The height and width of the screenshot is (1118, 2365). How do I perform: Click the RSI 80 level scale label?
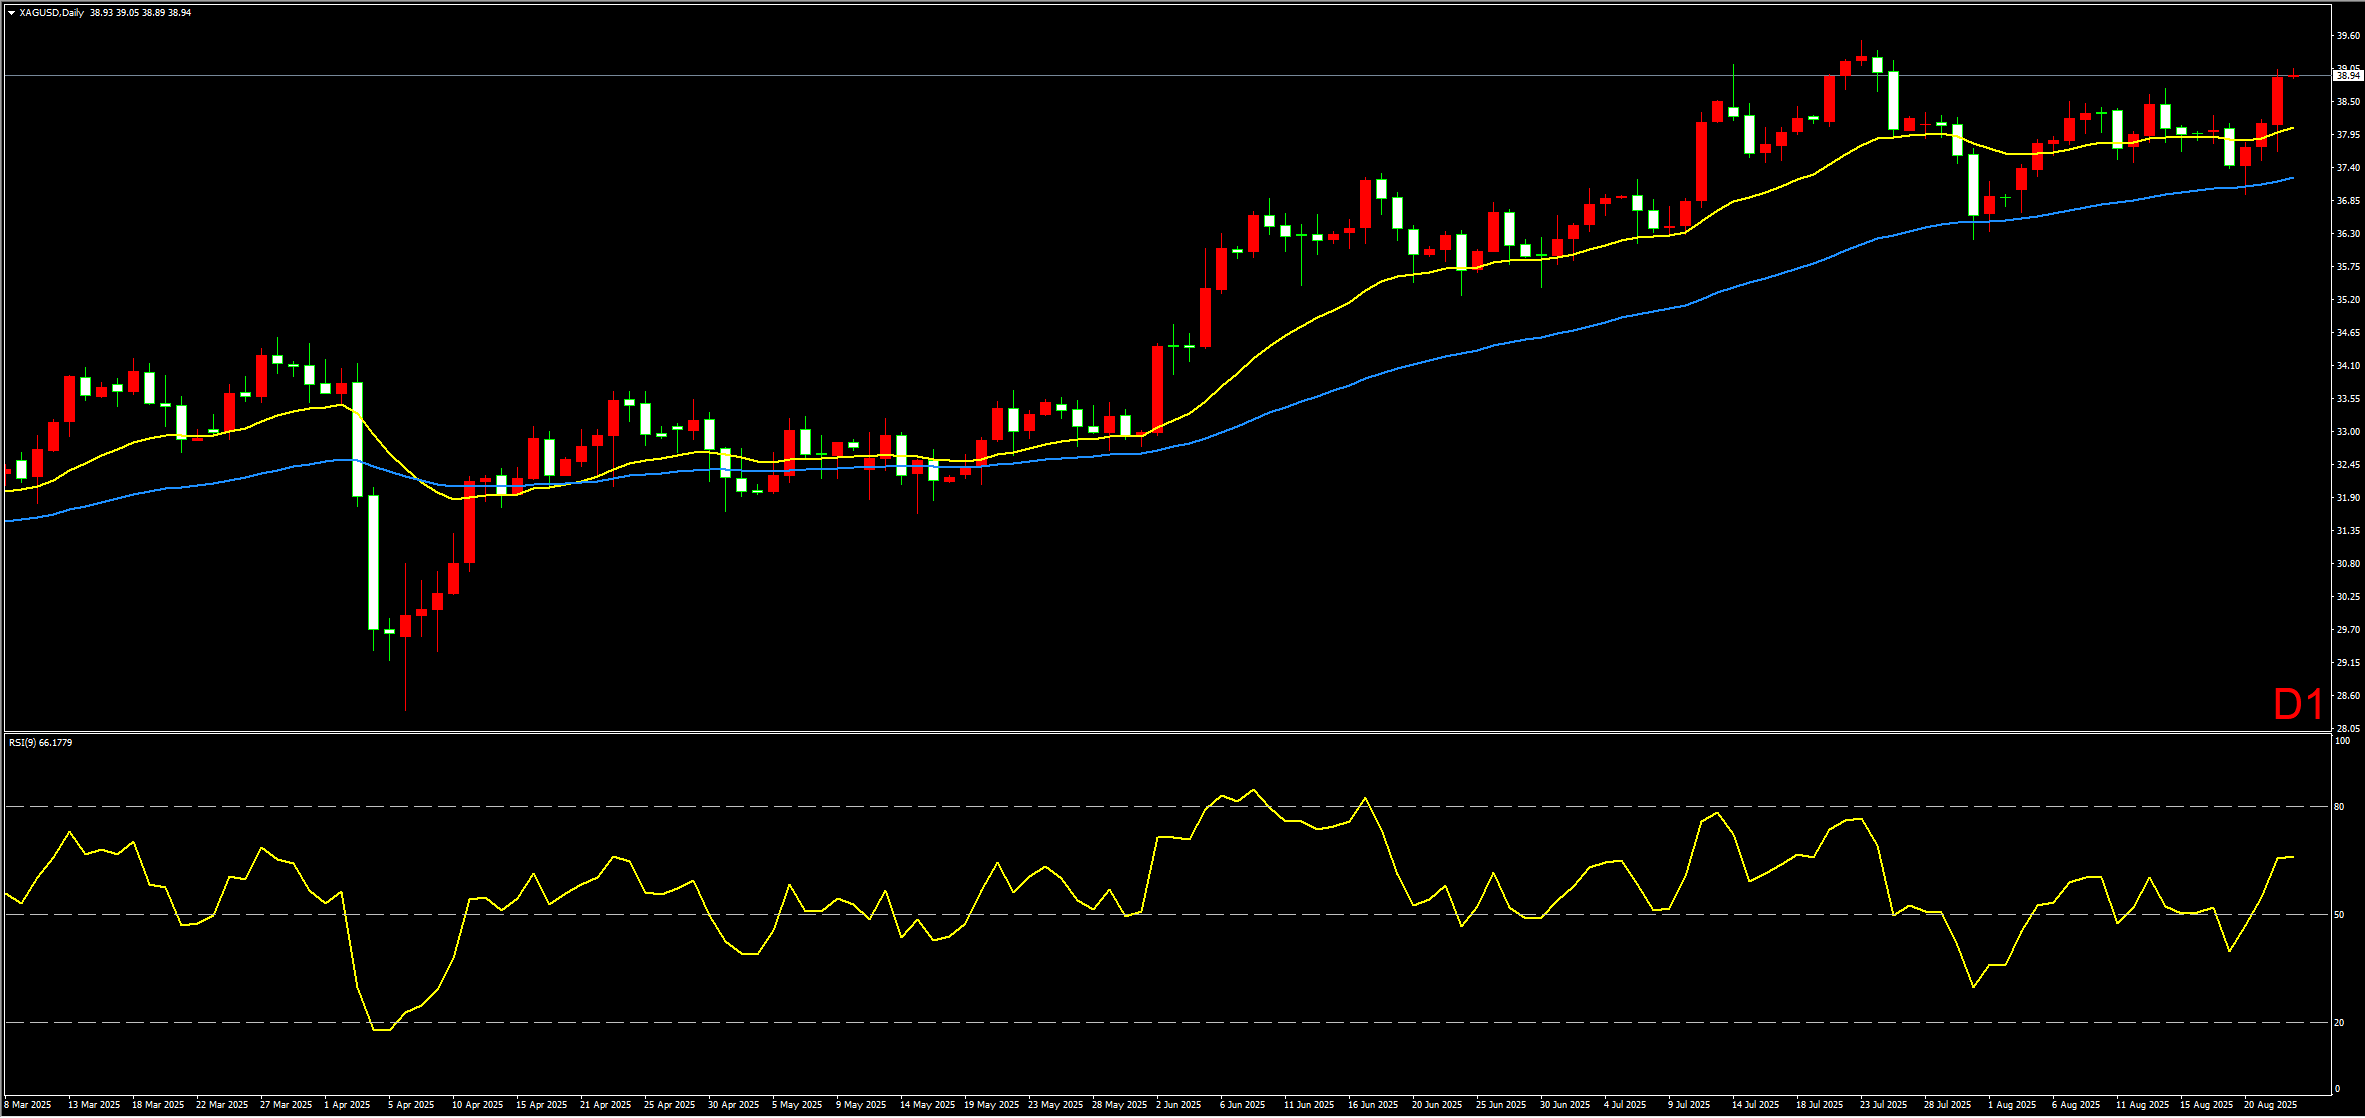[2339, 807]
